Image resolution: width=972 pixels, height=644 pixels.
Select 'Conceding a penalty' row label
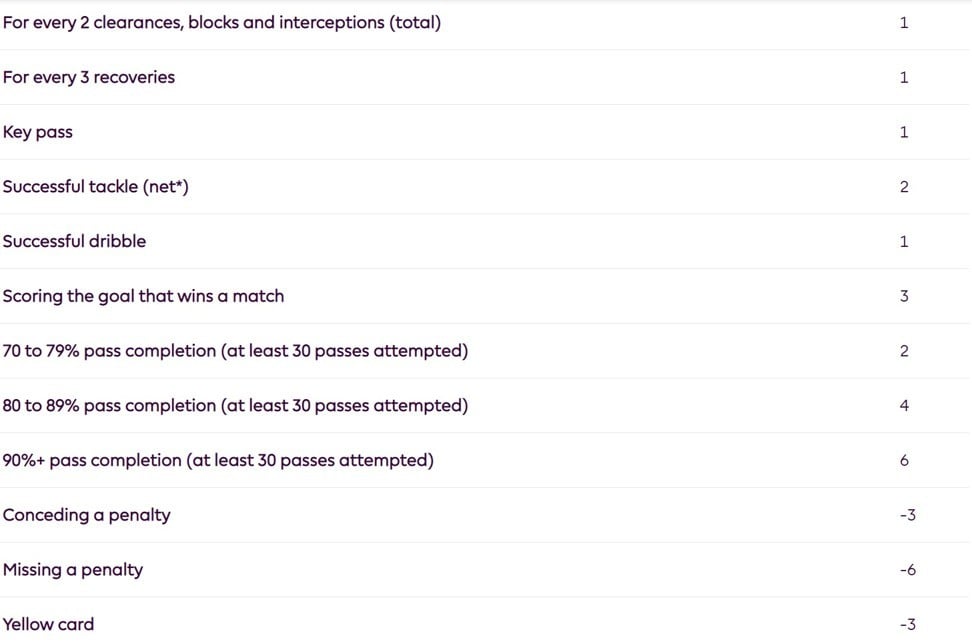(87, 515)
